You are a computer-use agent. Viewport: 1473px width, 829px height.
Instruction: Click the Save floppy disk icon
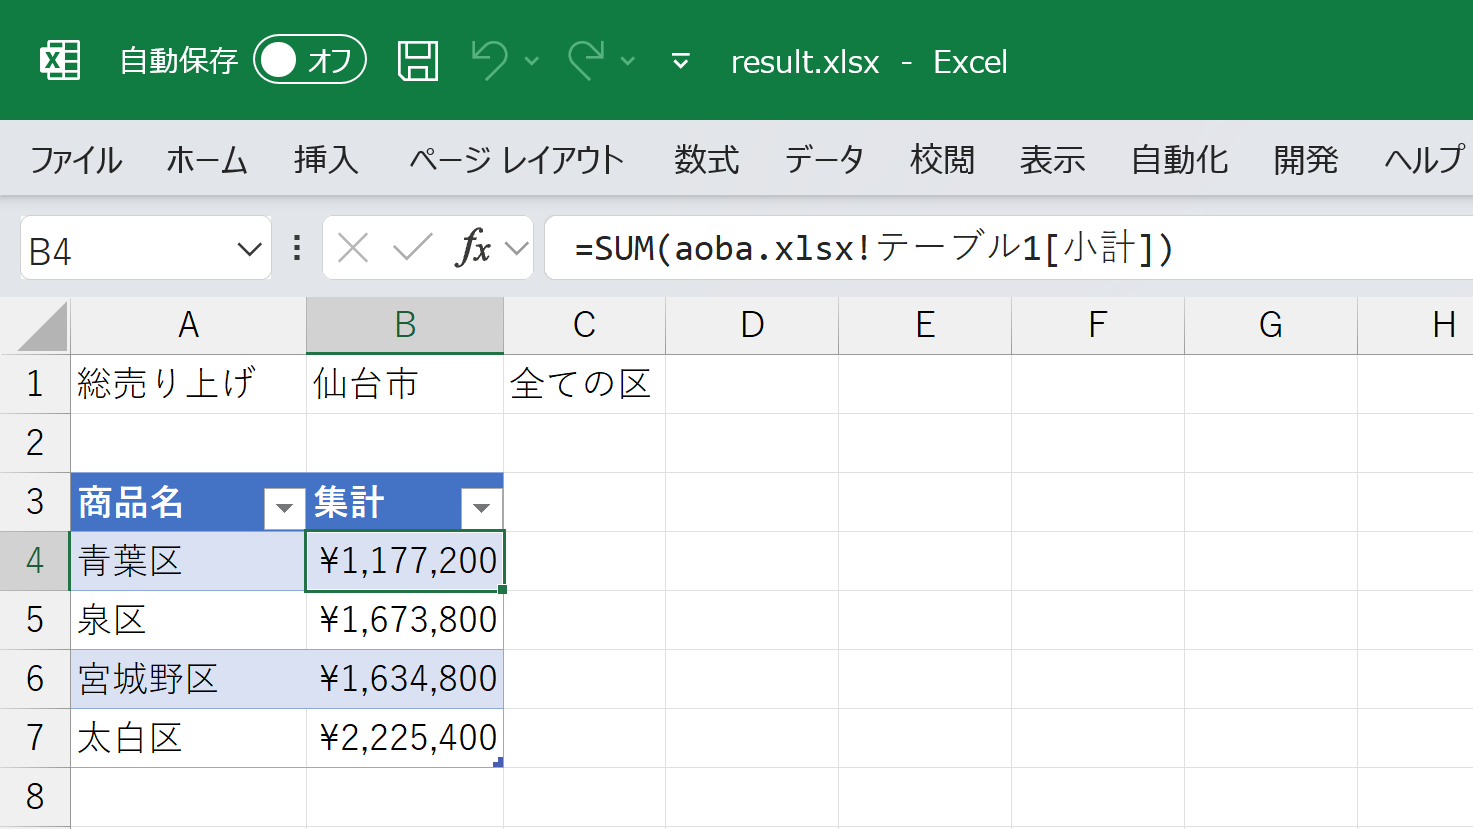coord(418,61)
